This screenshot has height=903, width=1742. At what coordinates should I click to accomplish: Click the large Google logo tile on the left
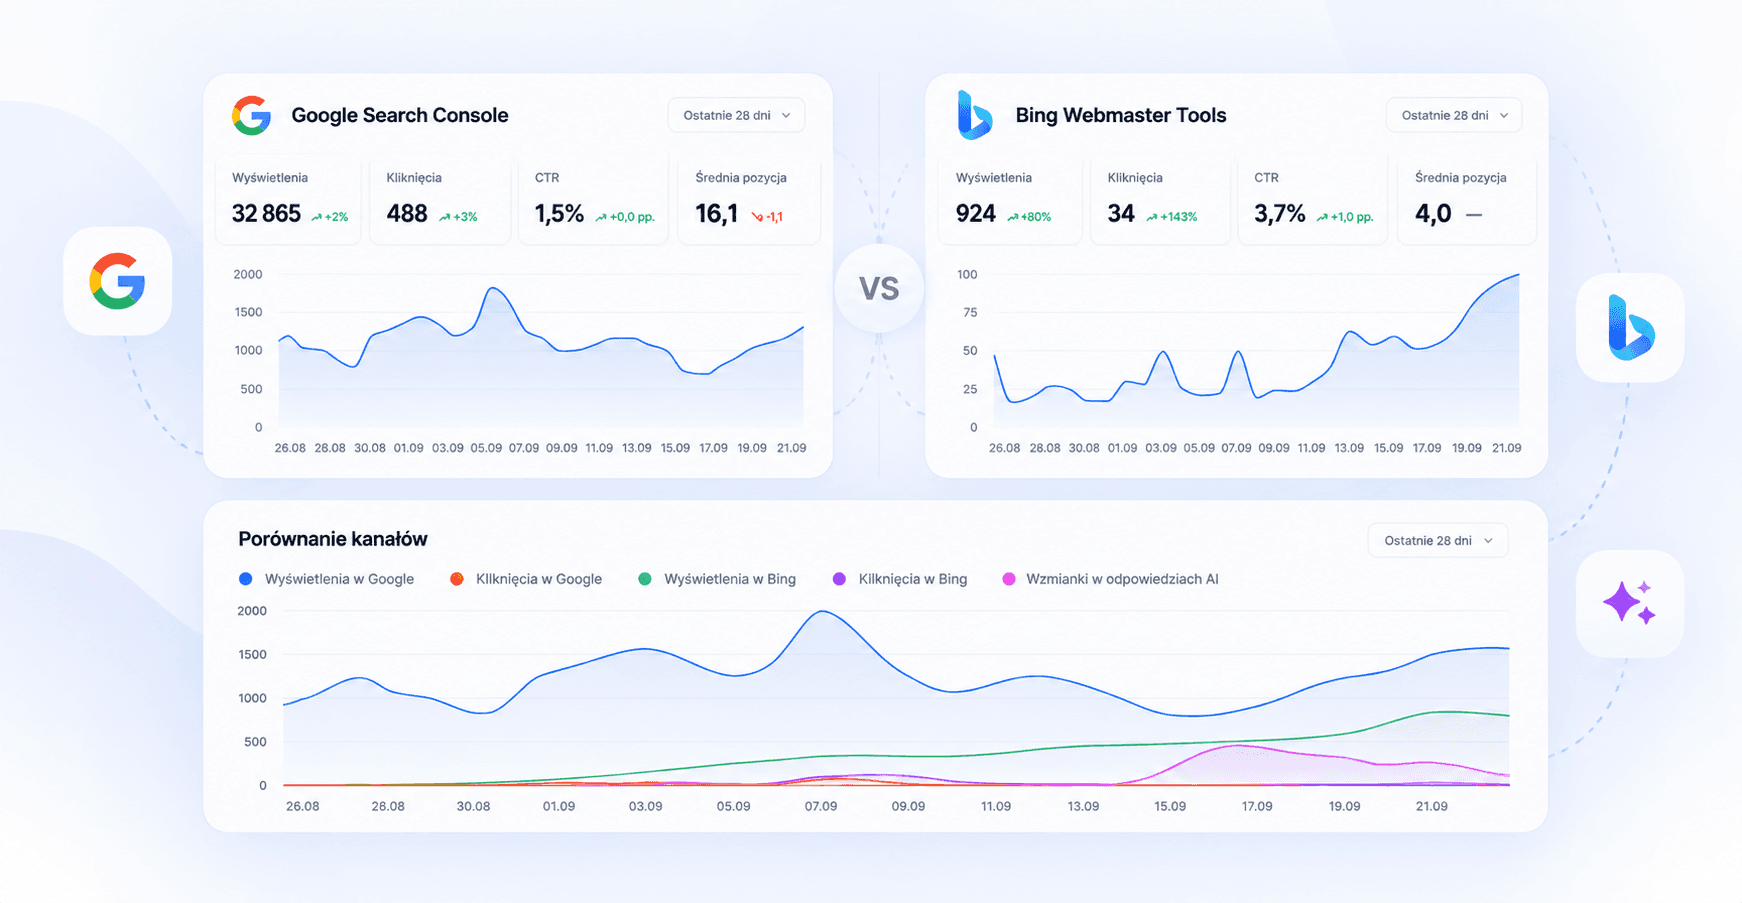118,281
